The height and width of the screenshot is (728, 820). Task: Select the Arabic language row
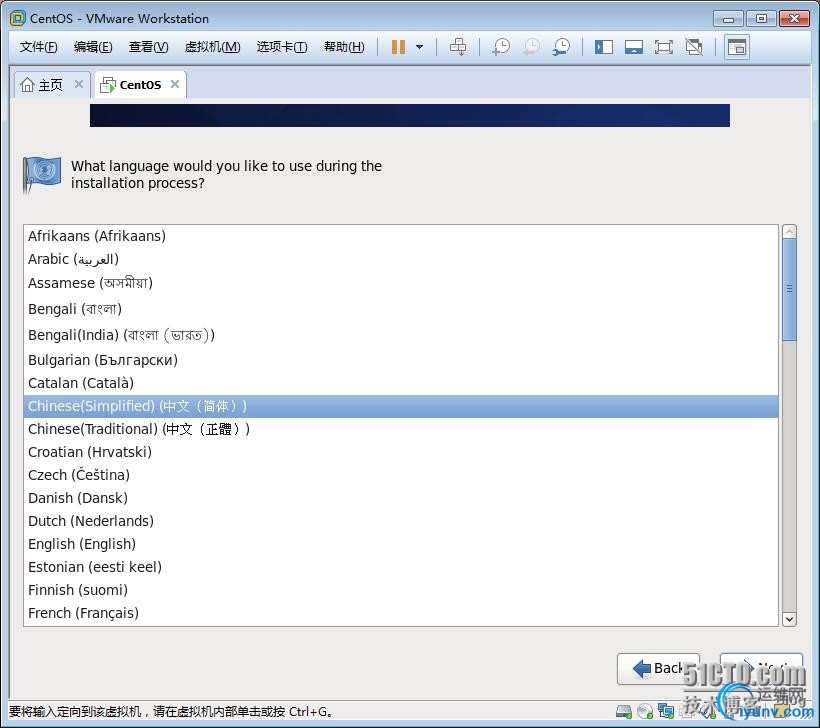click(x=401, y=259)
